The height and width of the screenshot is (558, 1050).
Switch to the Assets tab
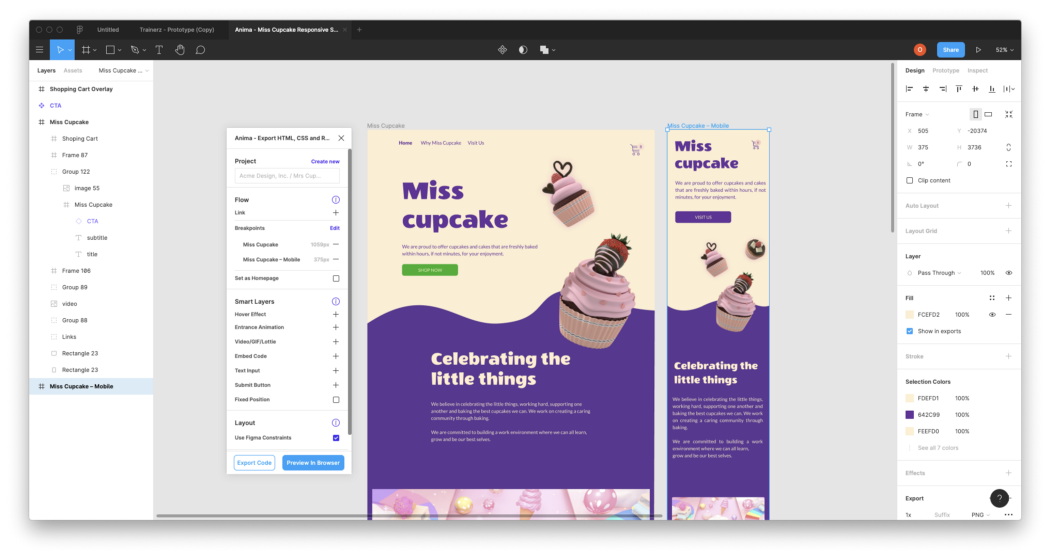[72, 70]
